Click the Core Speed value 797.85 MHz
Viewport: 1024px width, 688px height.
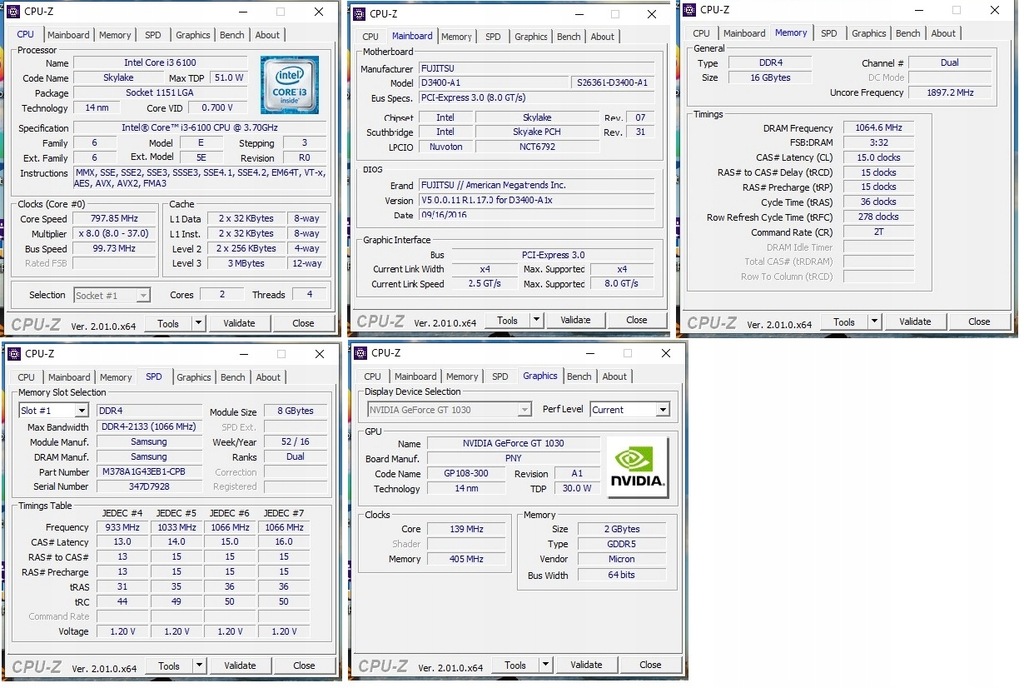coord(114,219)
